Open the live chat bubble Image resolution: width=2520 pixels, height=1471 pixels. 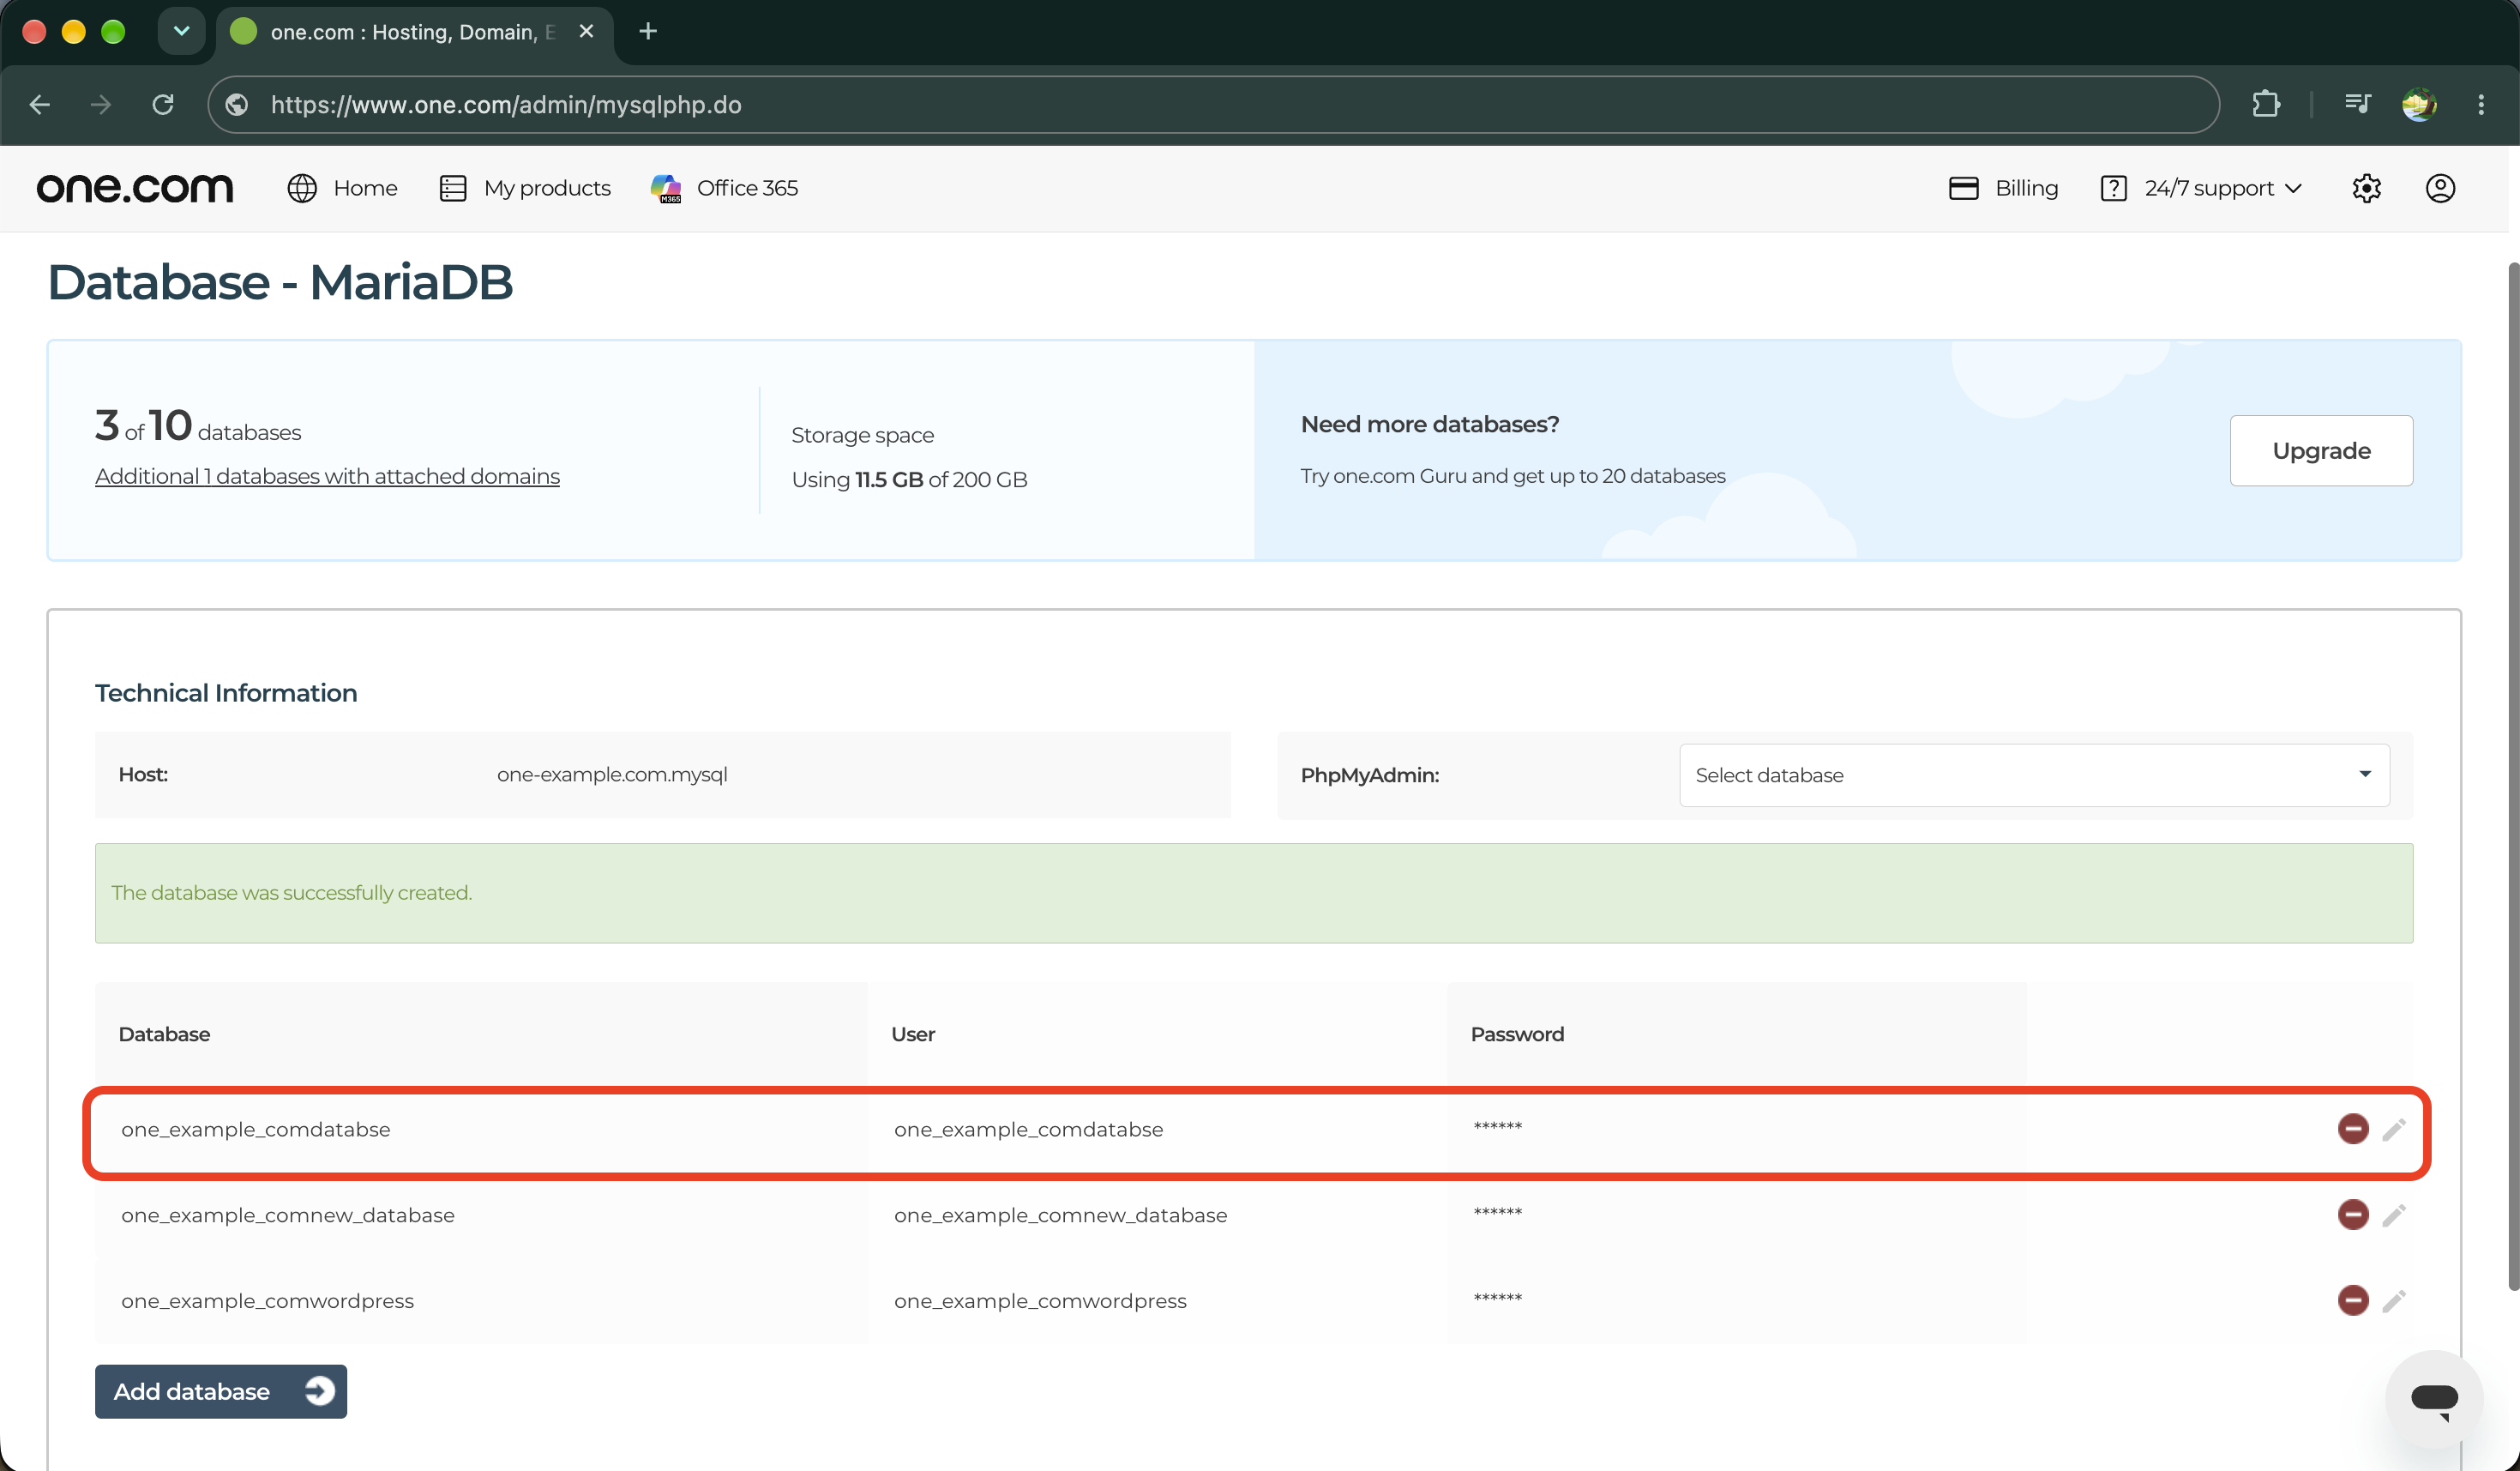tap(2433, 1399)
